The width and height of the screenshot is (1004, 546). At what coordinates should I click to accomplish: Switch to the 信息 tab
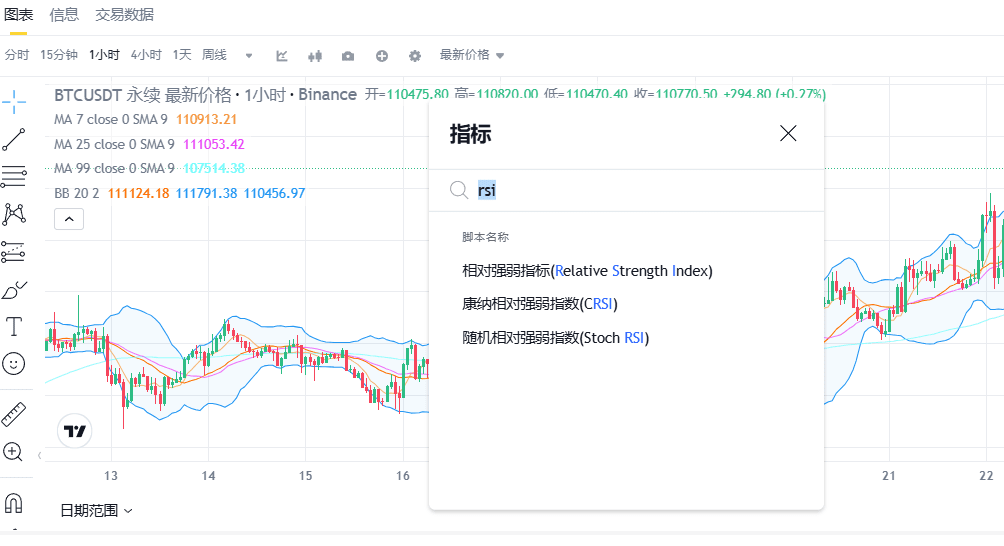pos(64,15)
